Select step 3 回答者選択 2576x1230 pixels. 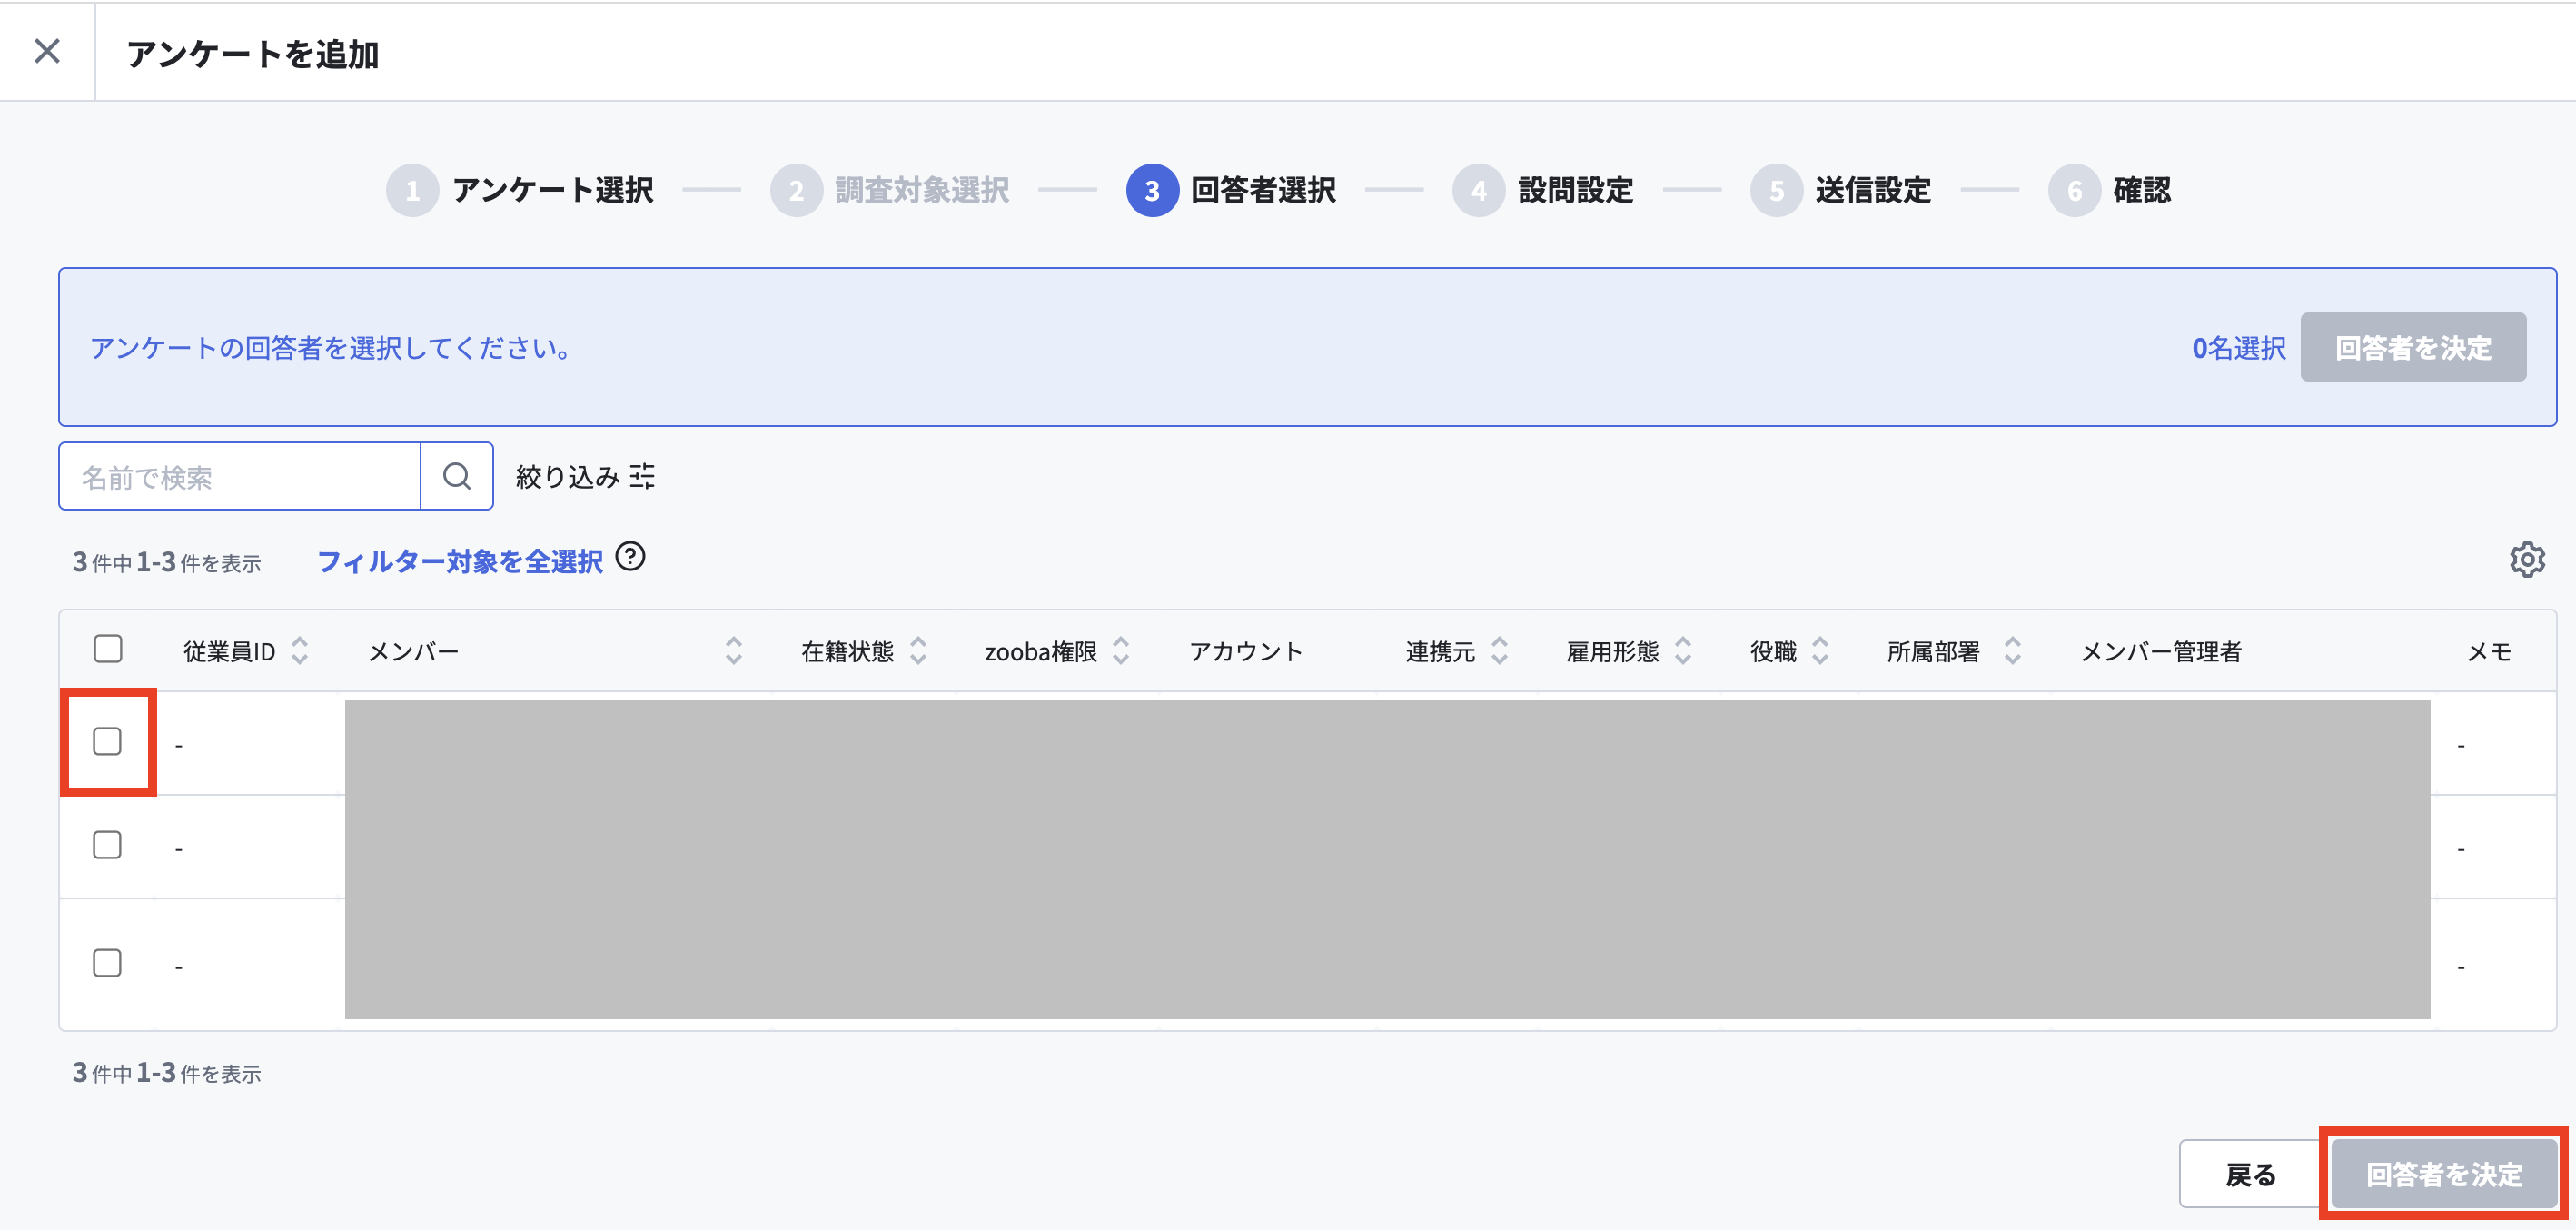pos(1231,190)
